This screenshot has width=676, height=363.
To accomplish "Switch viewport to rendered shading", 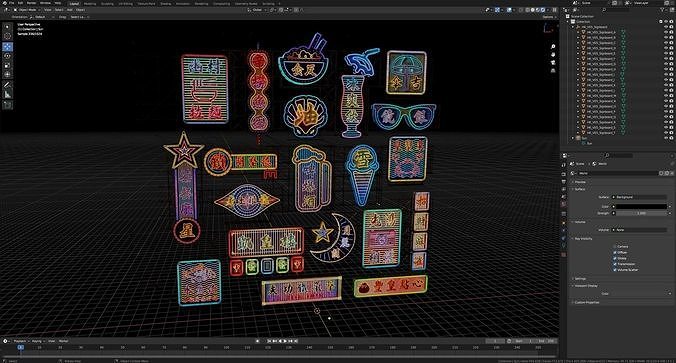I will coord(543,9).
